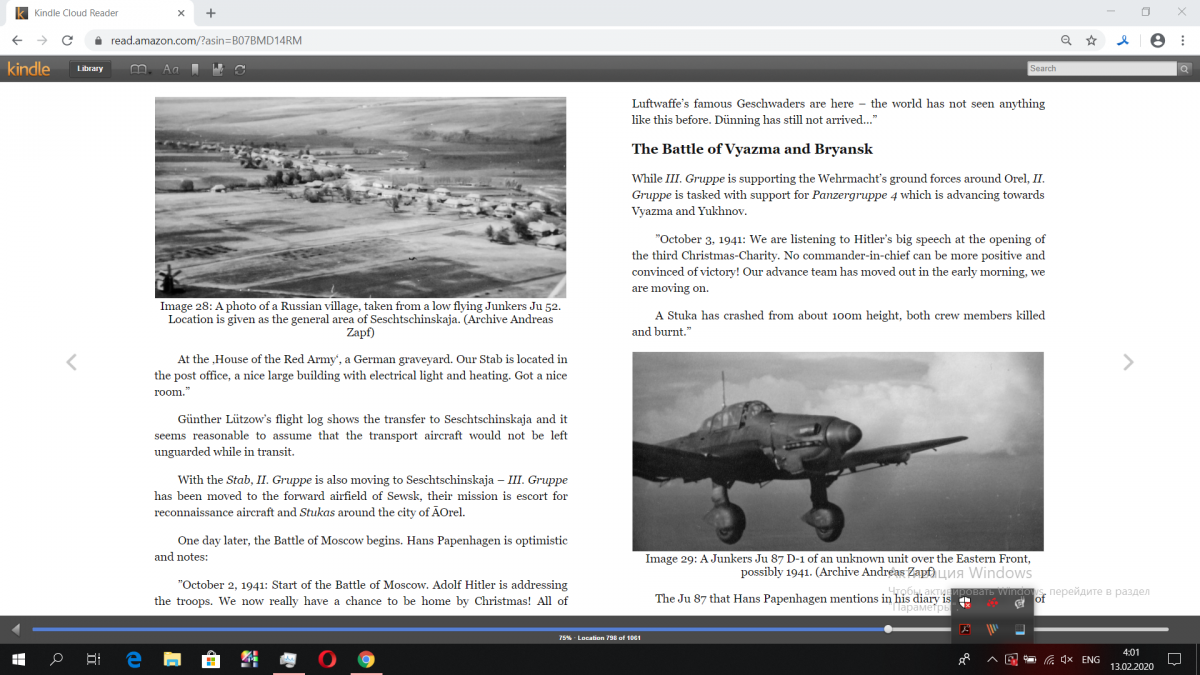Click the synchronize reading position icon

coord(240,69)
